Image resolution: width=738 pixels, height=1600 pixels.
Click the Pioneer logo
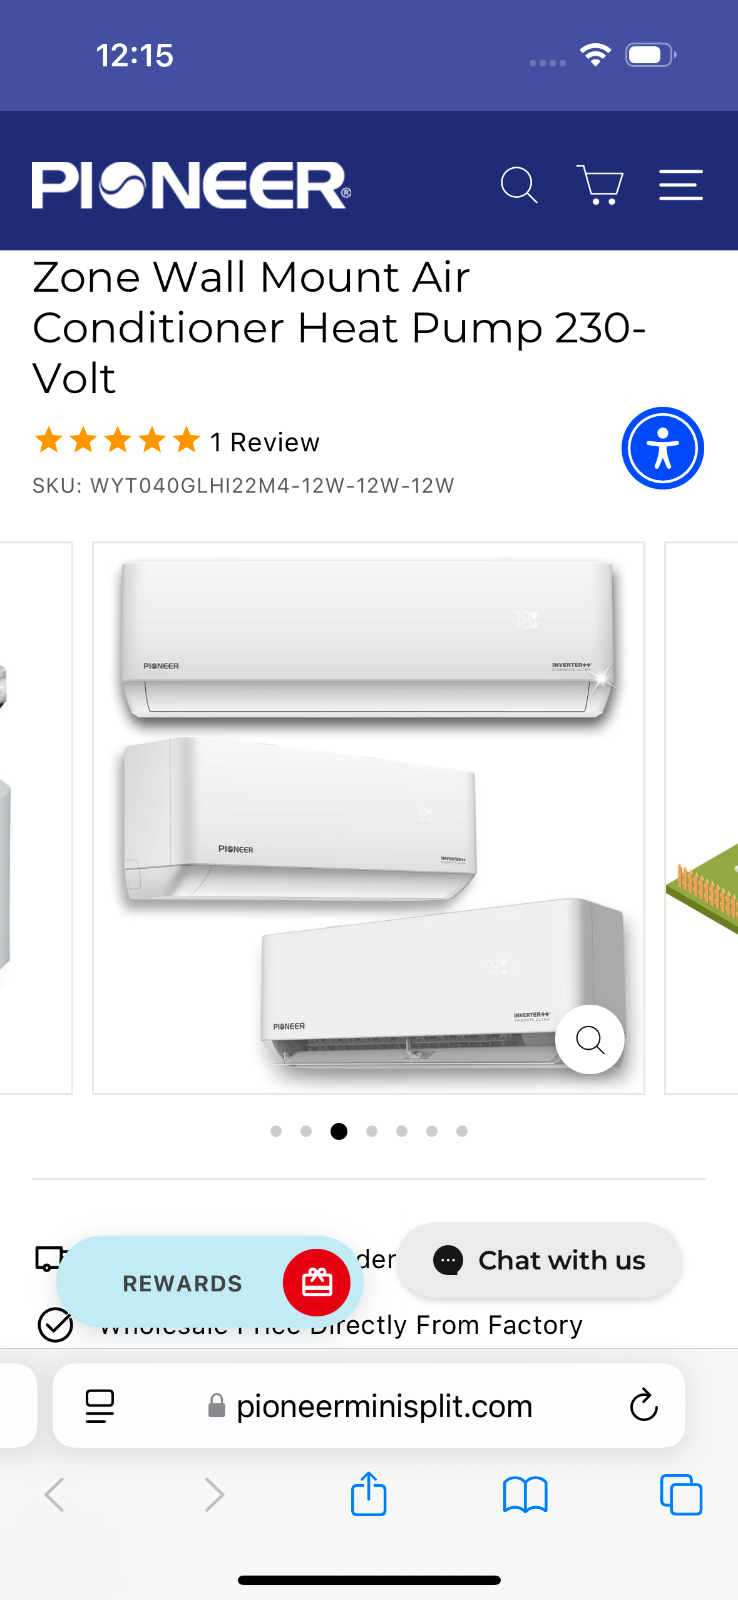[191, 185]
